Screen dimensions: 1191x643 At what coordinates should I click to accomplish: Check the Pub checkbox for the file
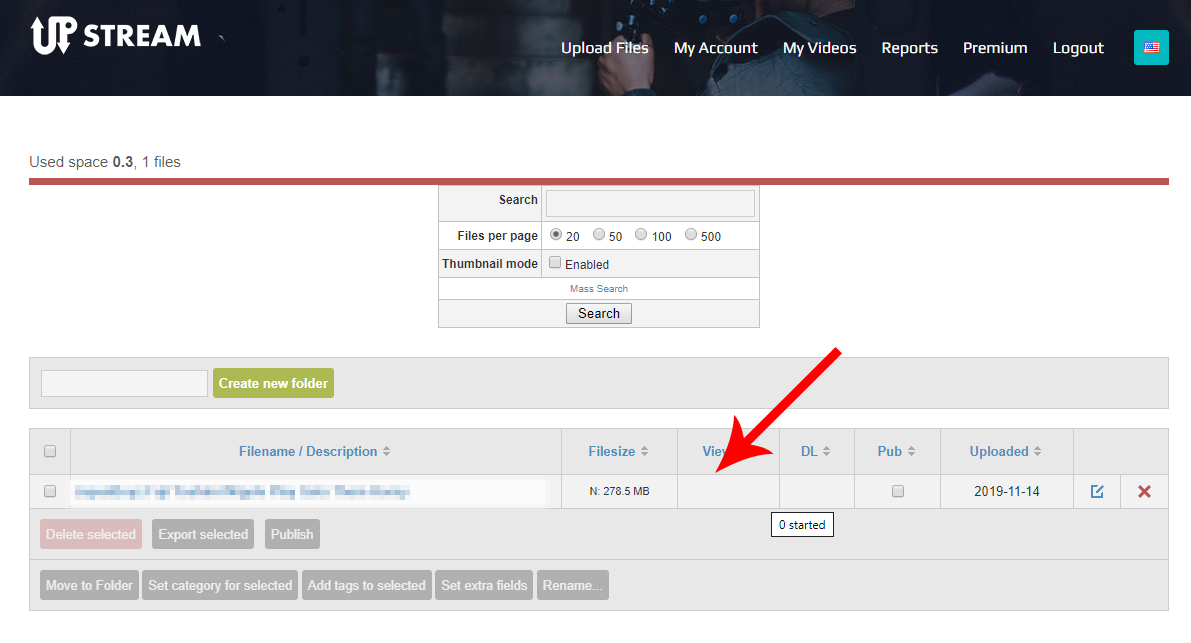pyautogui.click(x=898, y=491)
